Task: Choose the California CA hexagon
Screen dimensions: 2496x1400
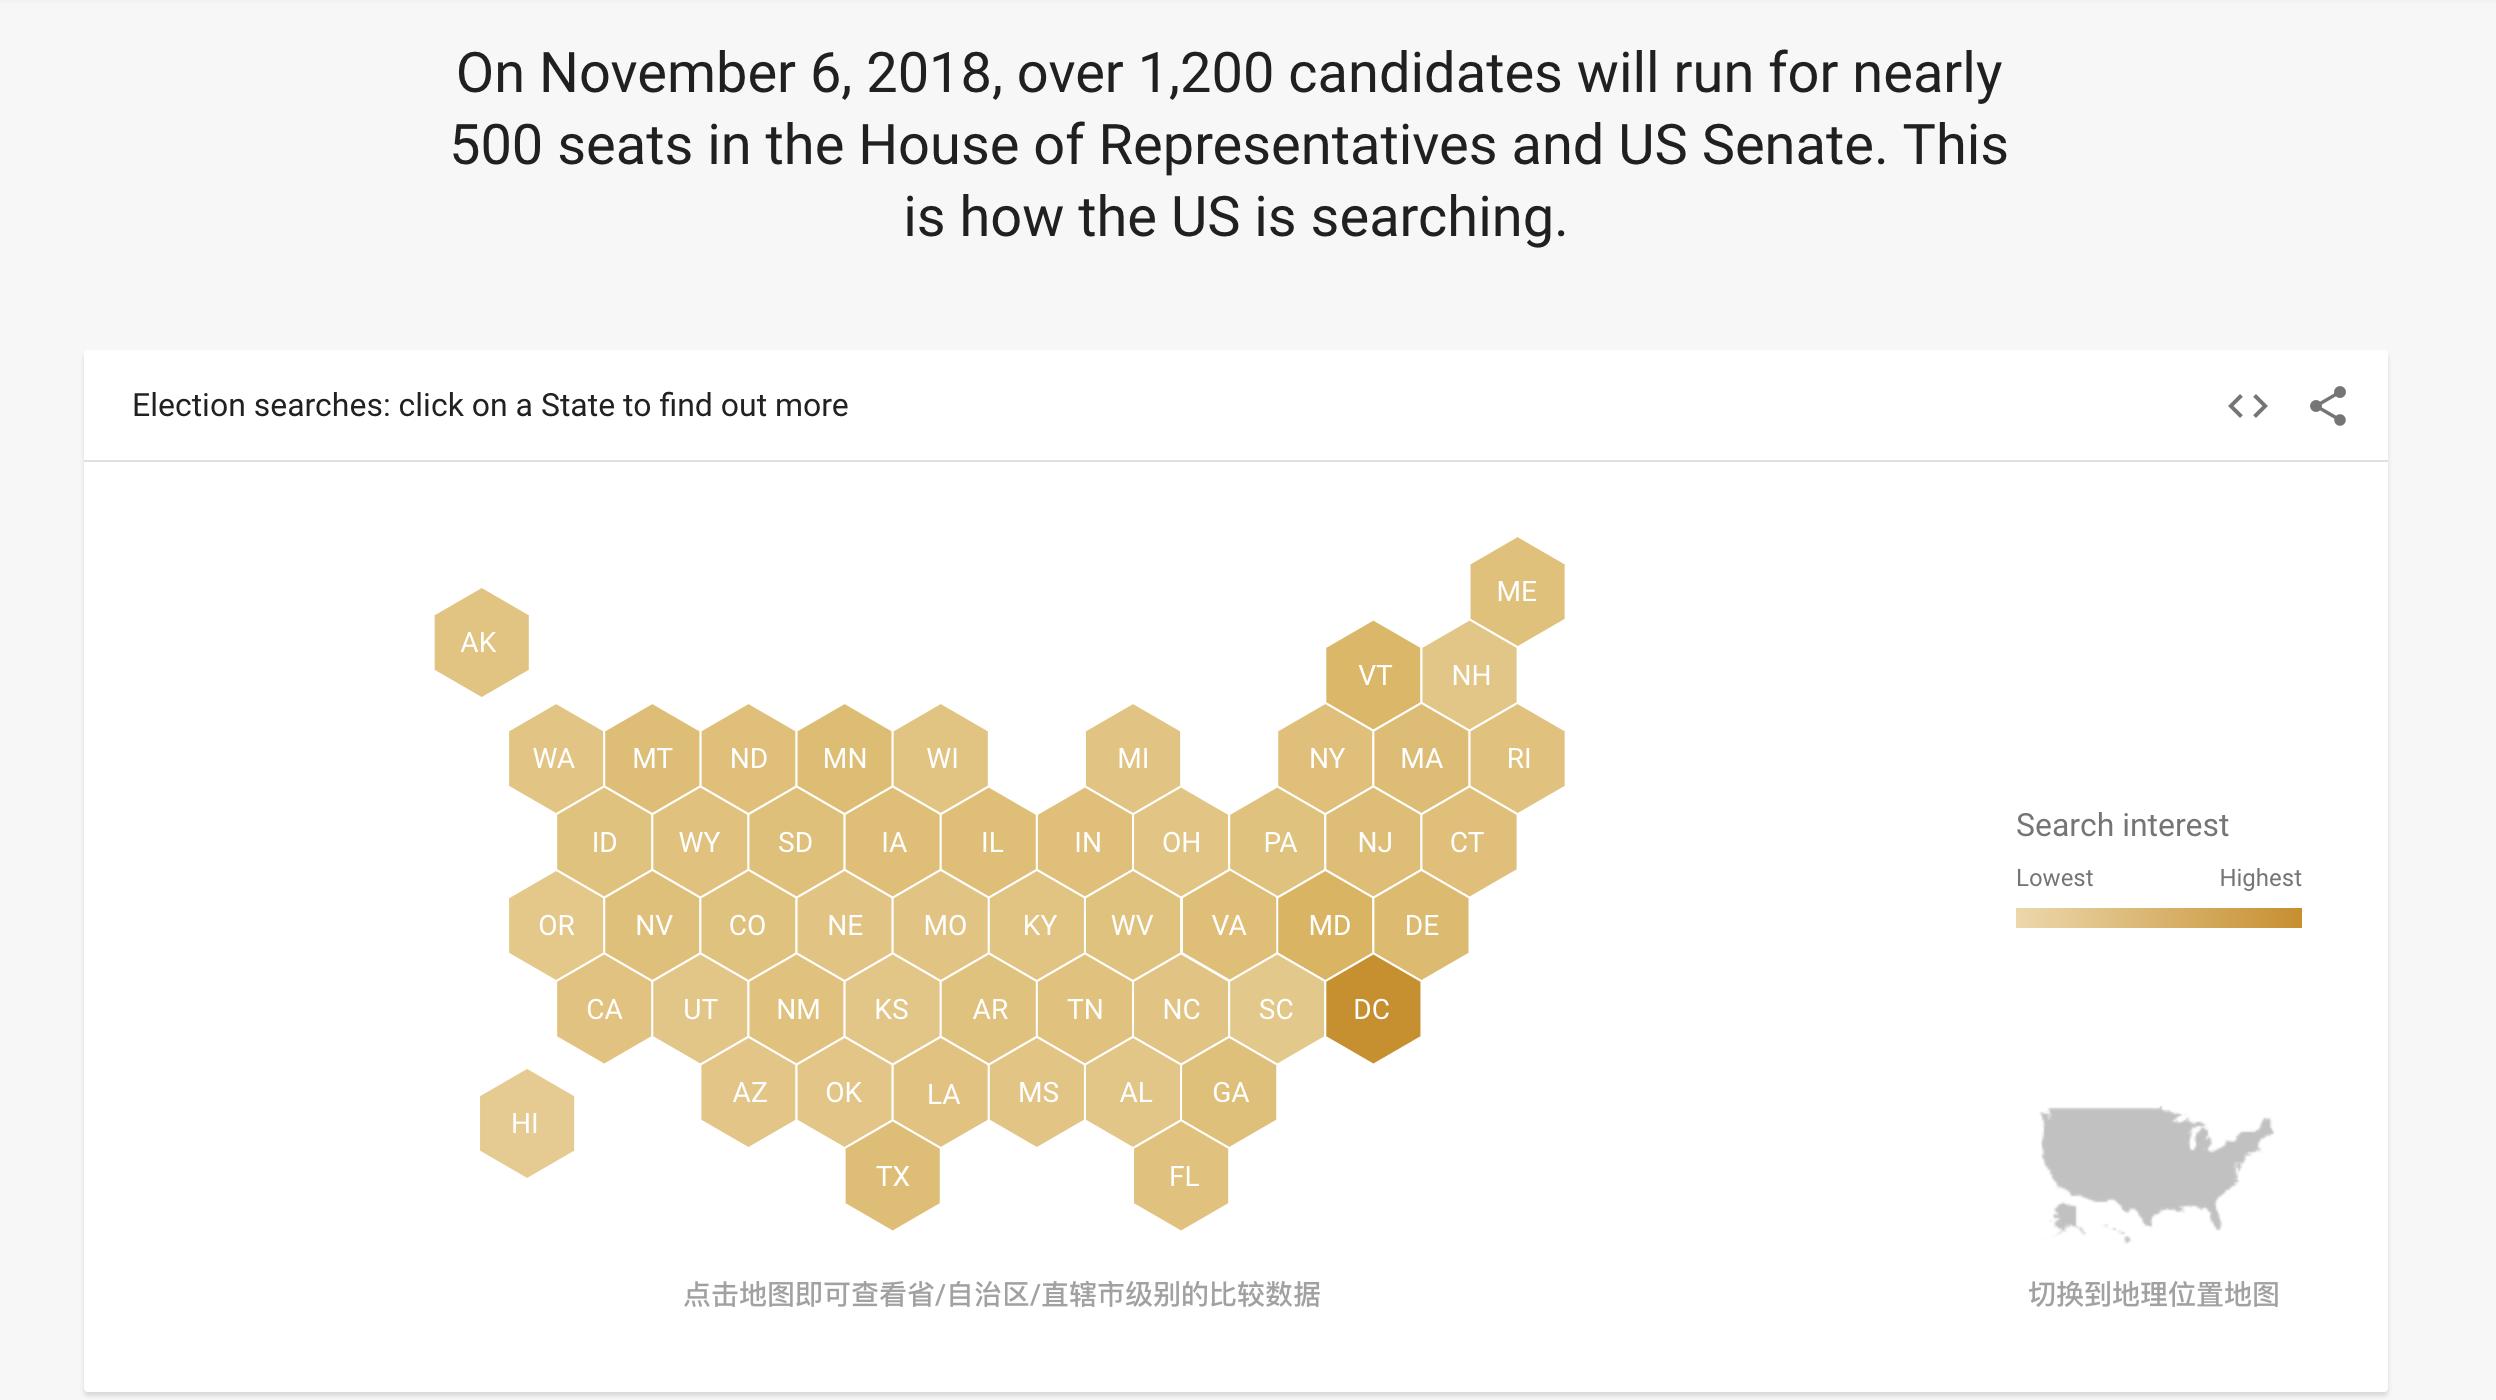Action: pyautogui.click(x=605, y=1009)
